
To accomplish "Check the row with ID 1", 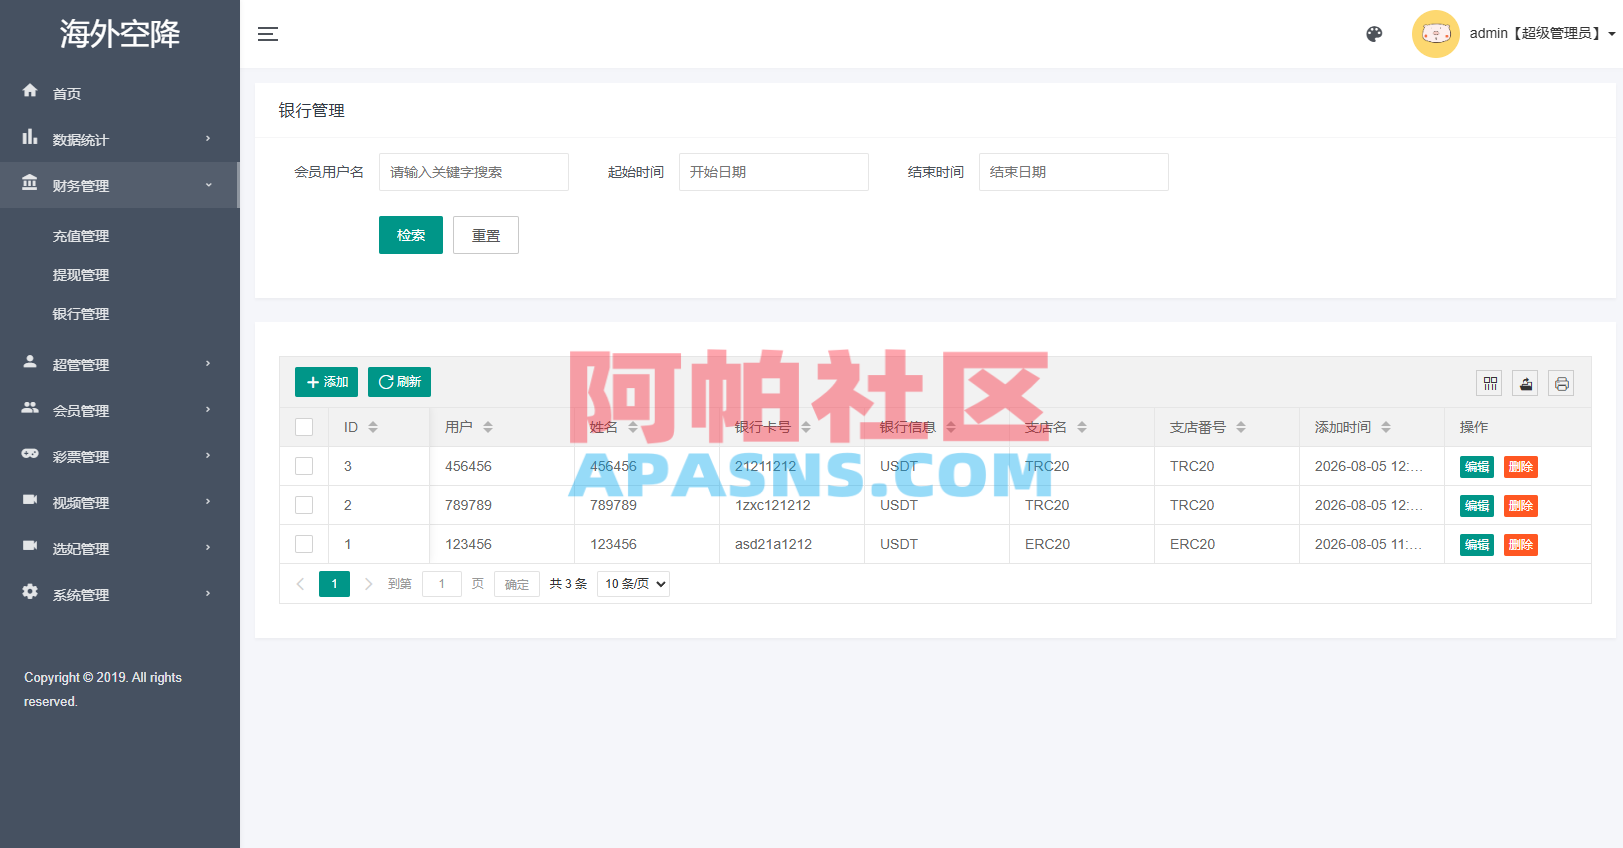I will pyautogui.click(x=304, y=544).
